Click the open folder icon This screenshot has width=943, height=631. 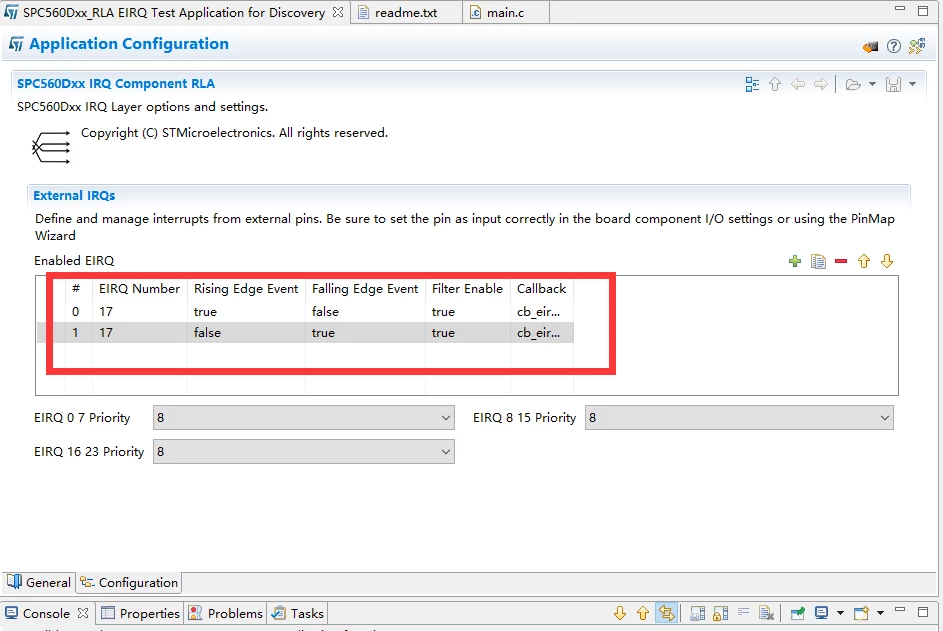(x=852, y=84)
